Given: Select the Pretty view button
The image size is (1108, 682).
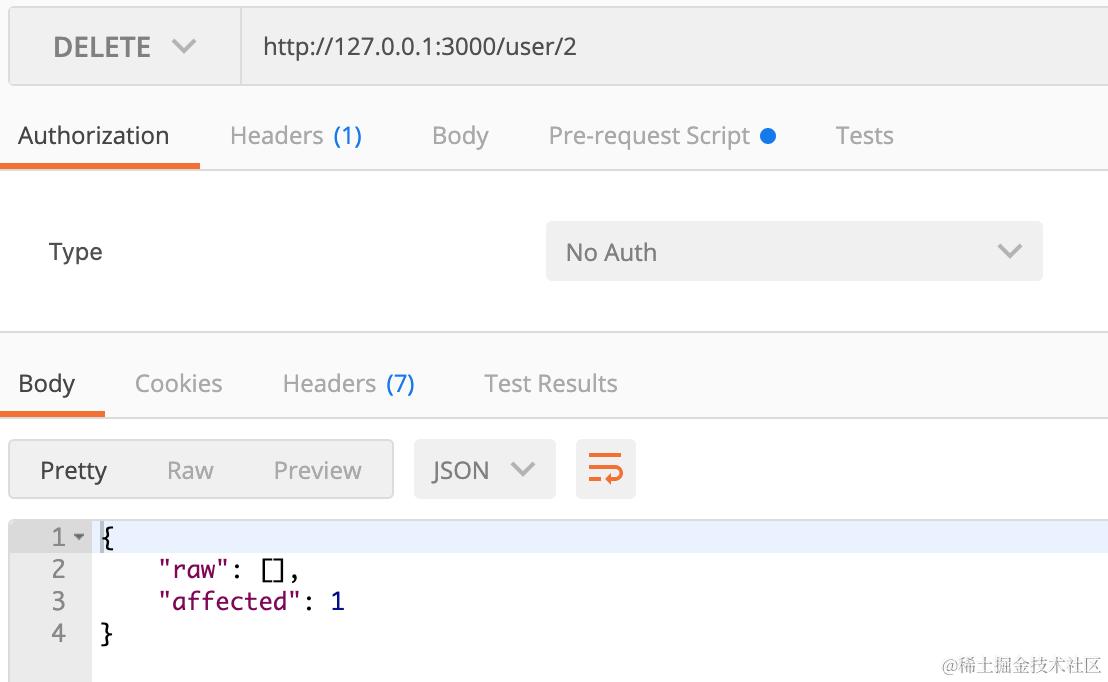Looking at the screenshot, I should [x=73, y=470].
